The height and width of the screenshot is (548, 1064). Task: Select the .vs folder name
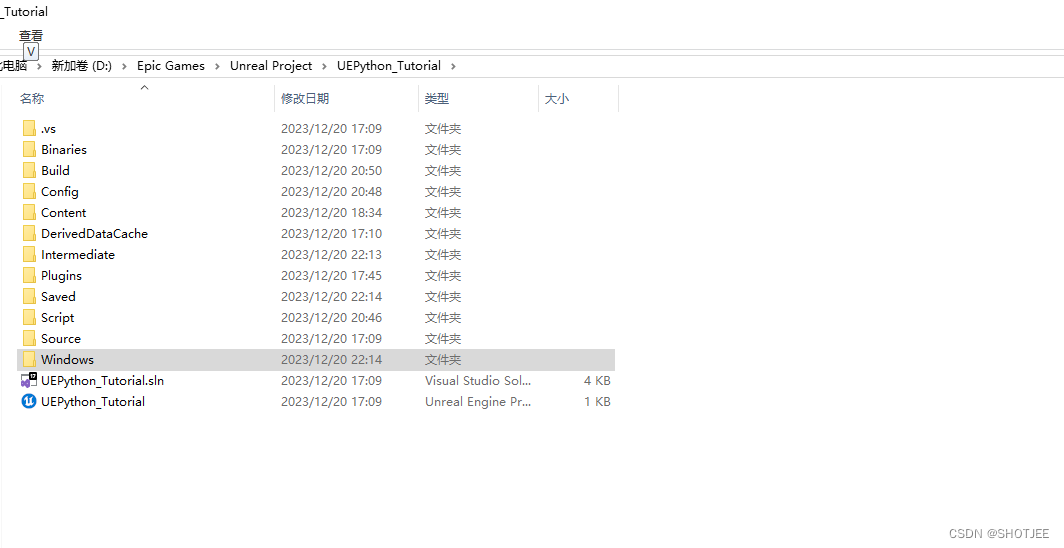click(48, 129)
